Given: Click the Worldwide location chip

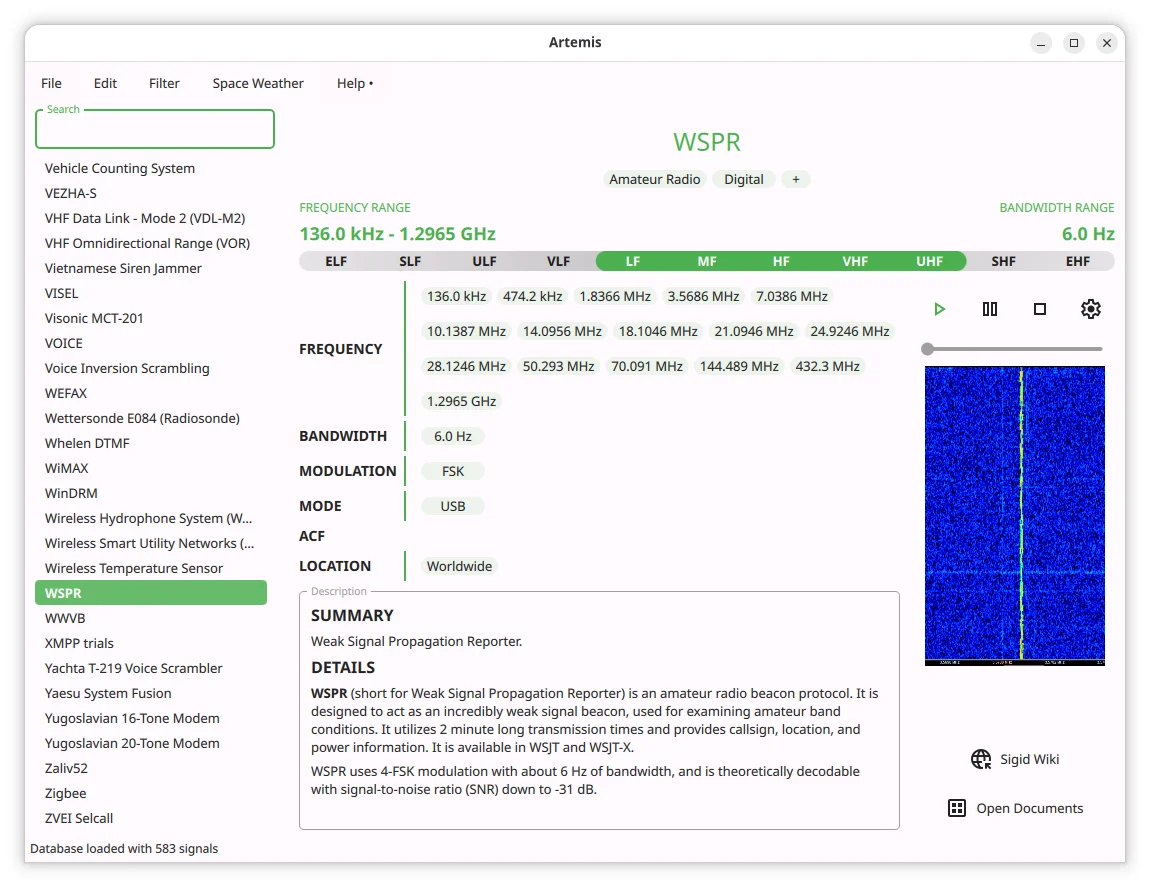Looking at the screenshot, I should coord(459,566).
